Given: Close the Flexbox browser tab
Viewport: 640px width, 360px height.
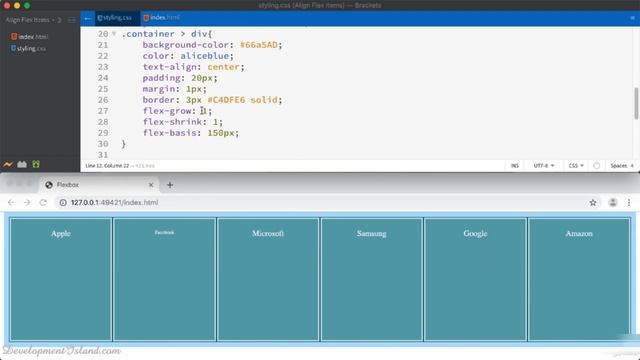Looking at the screenshot, I should [151, 185].
